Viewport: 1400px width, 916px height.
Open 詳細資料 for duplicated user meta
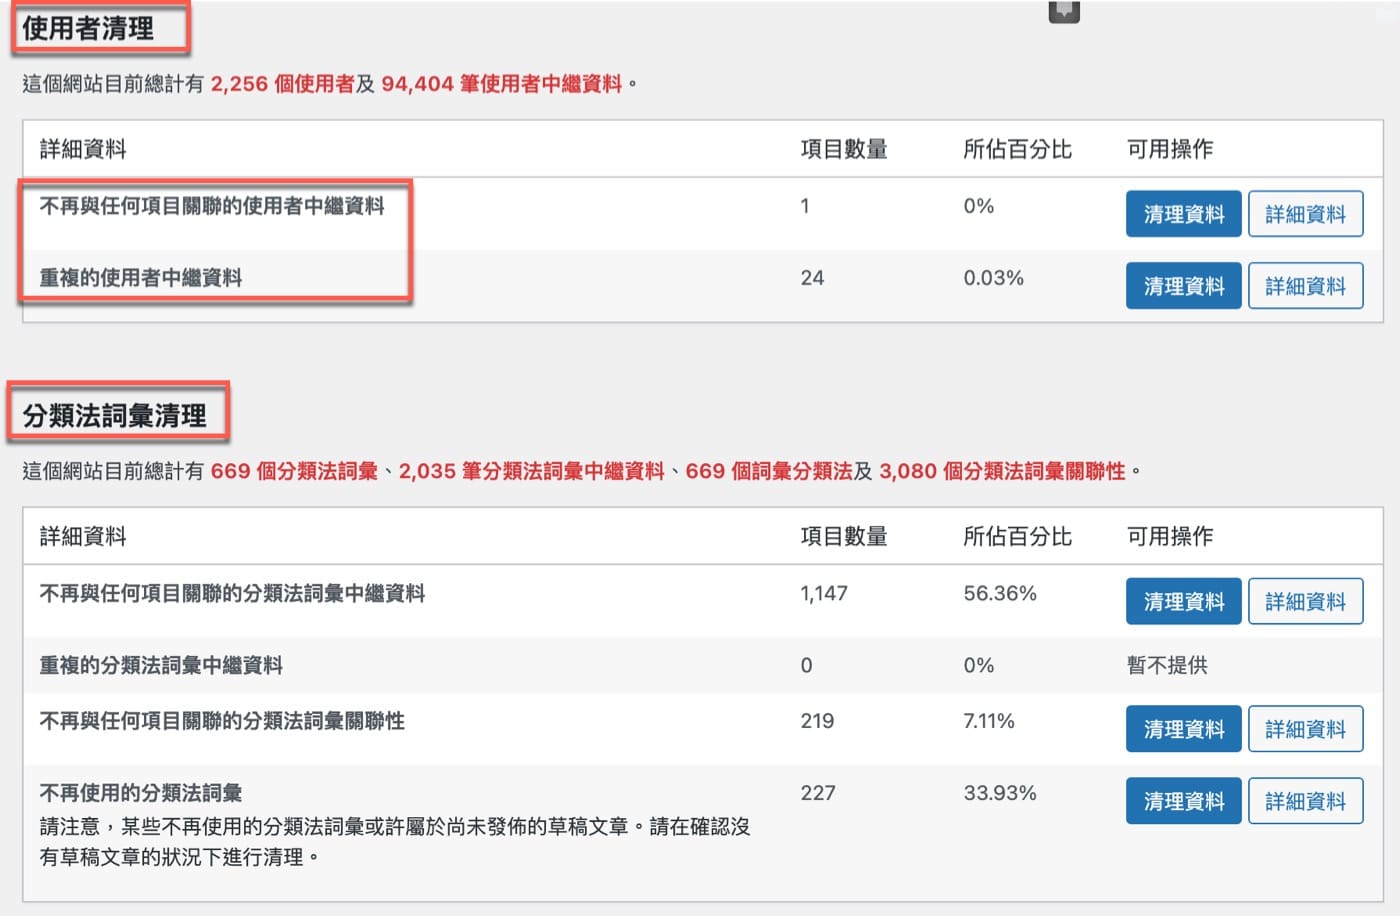[x=1305, y=286]
